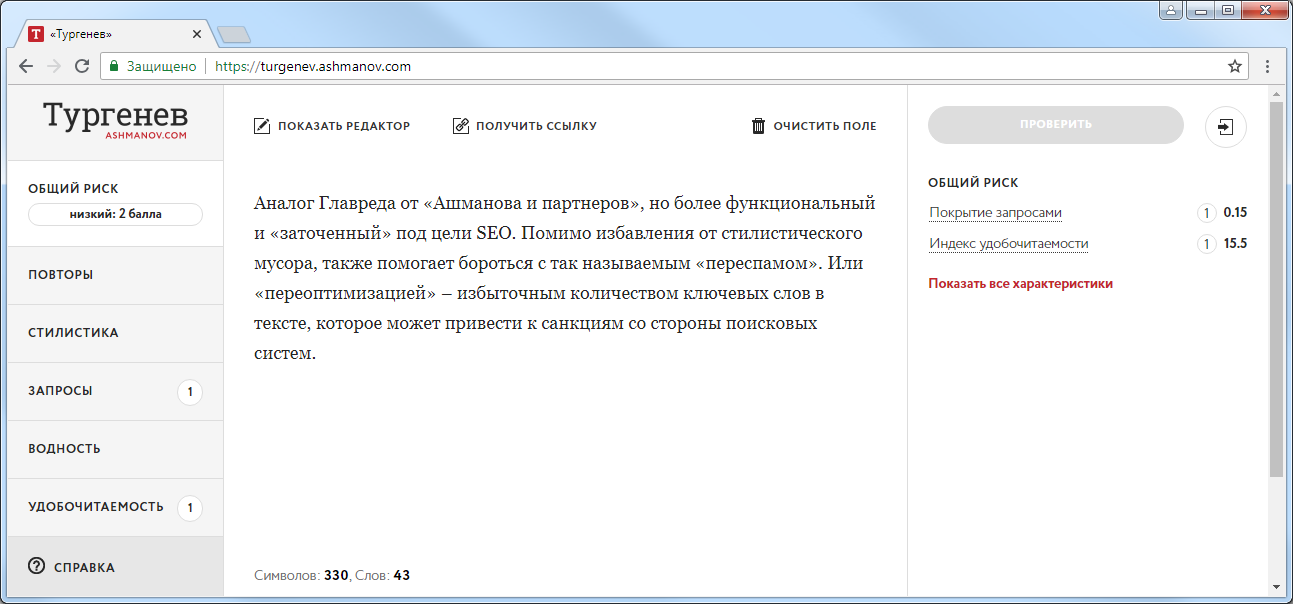The image size is (1293, 604).
Task: Close the «Тургенев» browser tab
Action: tap(197, 34)
